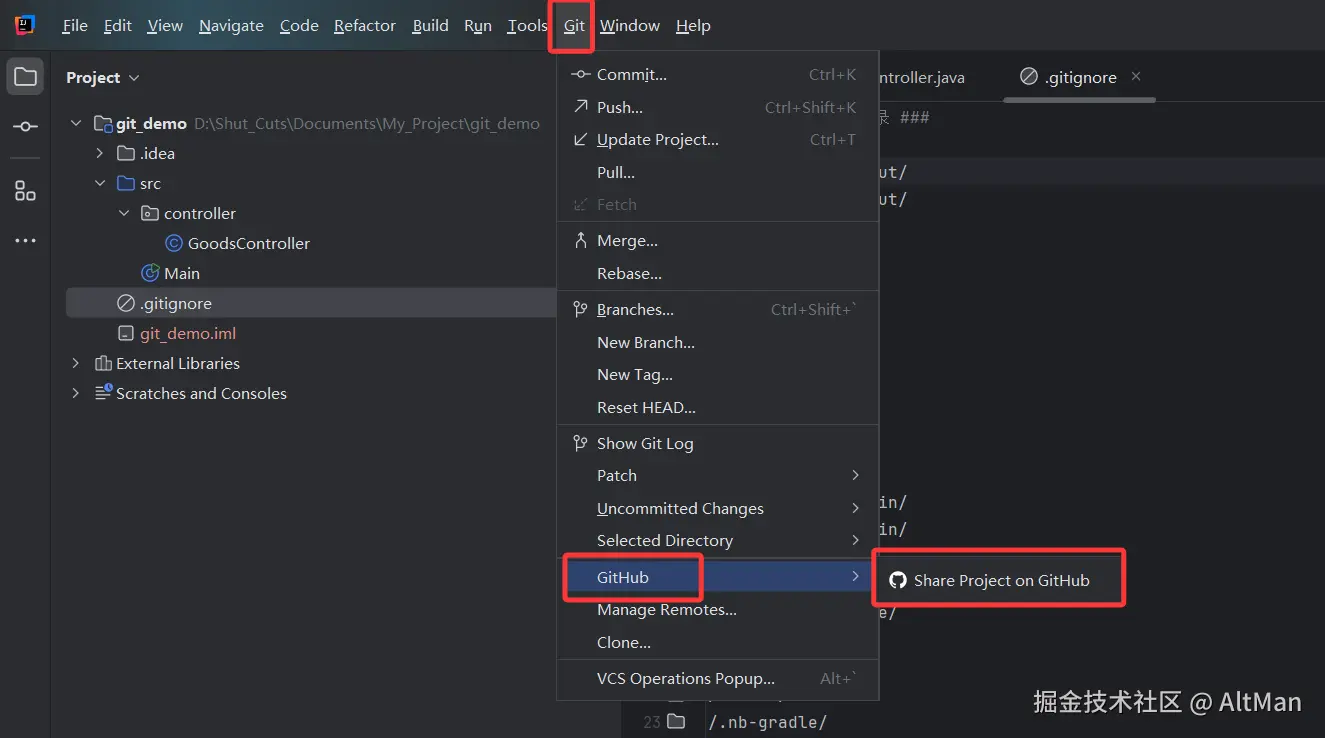Choose Pull... from the Git menu
The height and width of the screenshot is (738, 1325).
click(718, 172)
